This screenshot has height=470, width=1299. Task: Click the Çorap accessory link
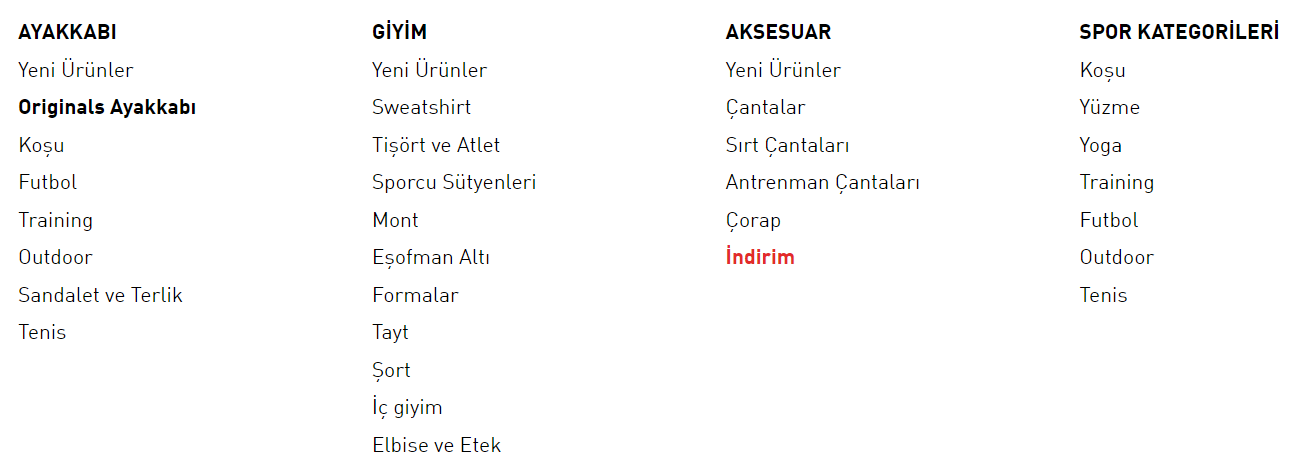click(x=753, y=220)
